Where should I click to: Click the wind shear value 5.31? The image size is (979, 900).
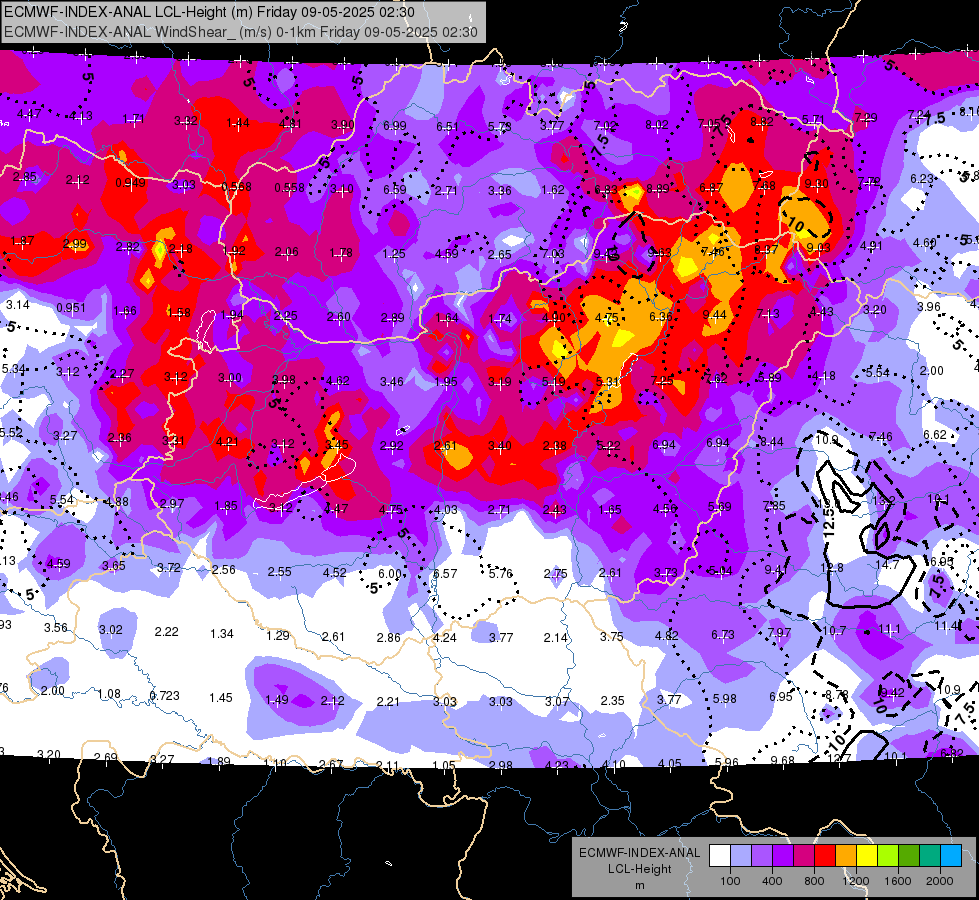608,381
